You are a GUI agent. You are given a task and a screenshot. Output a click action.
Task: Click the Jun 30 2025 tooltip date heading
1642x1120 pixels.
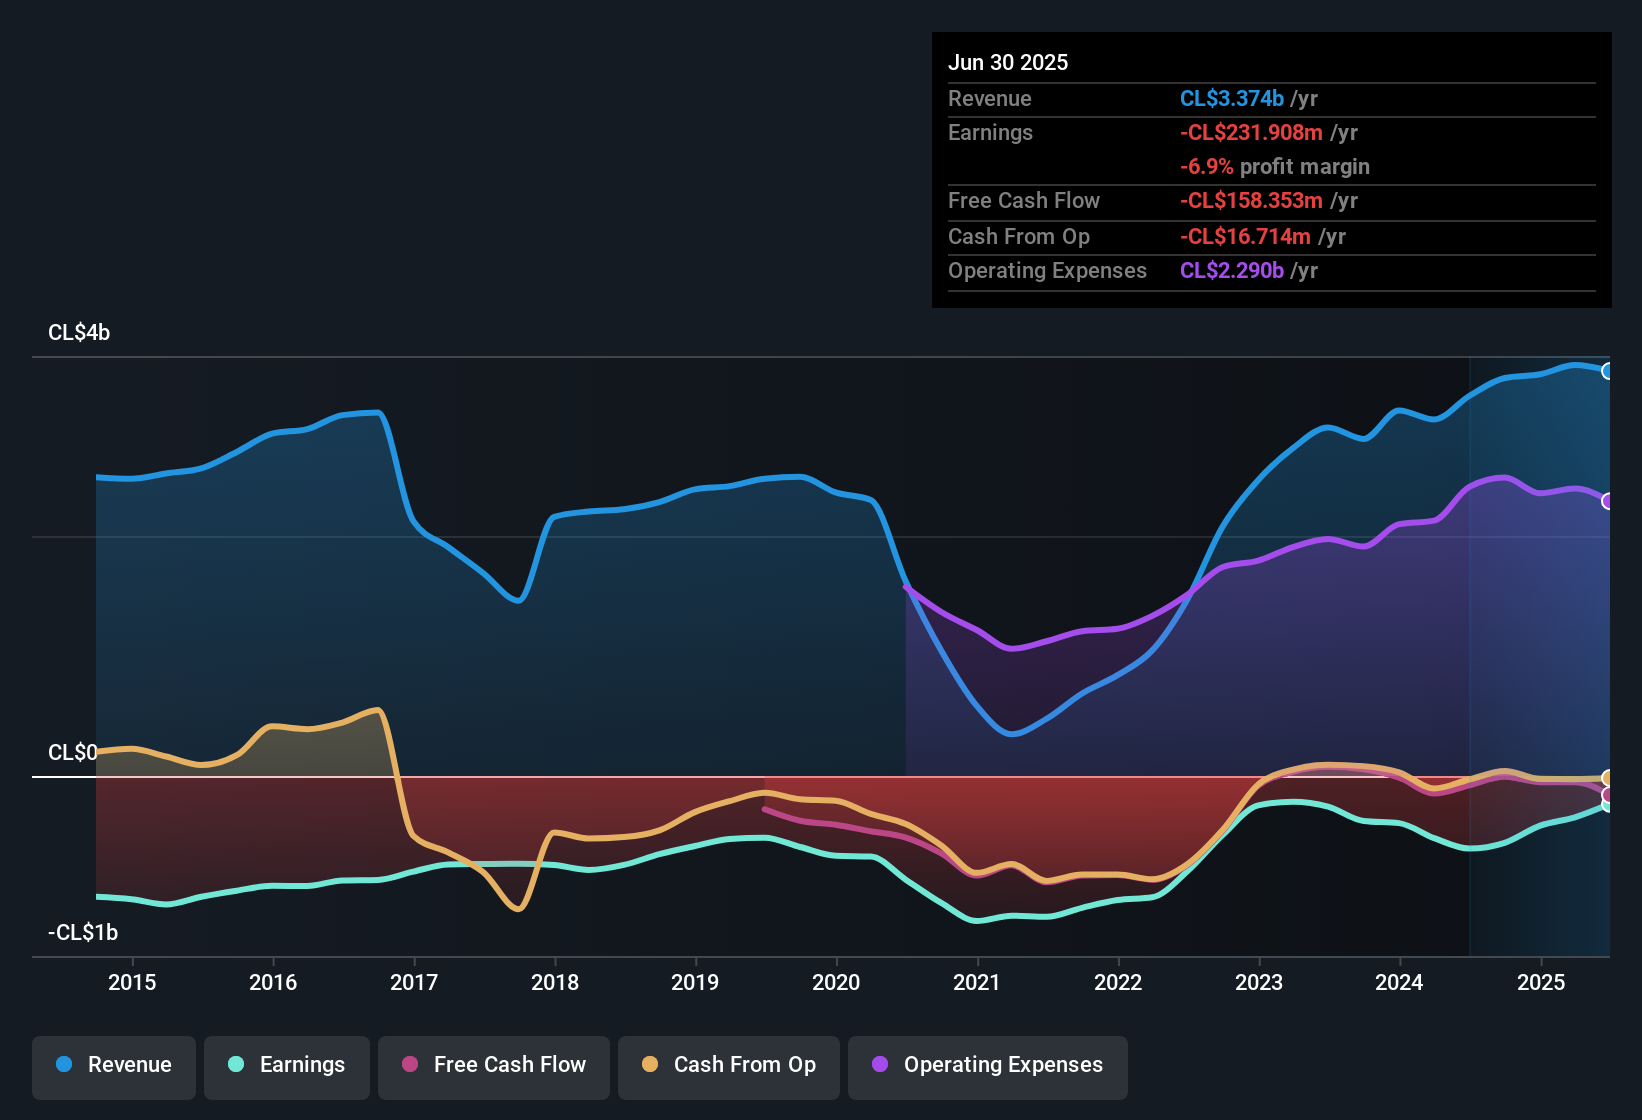click(x=1008, y=62)
